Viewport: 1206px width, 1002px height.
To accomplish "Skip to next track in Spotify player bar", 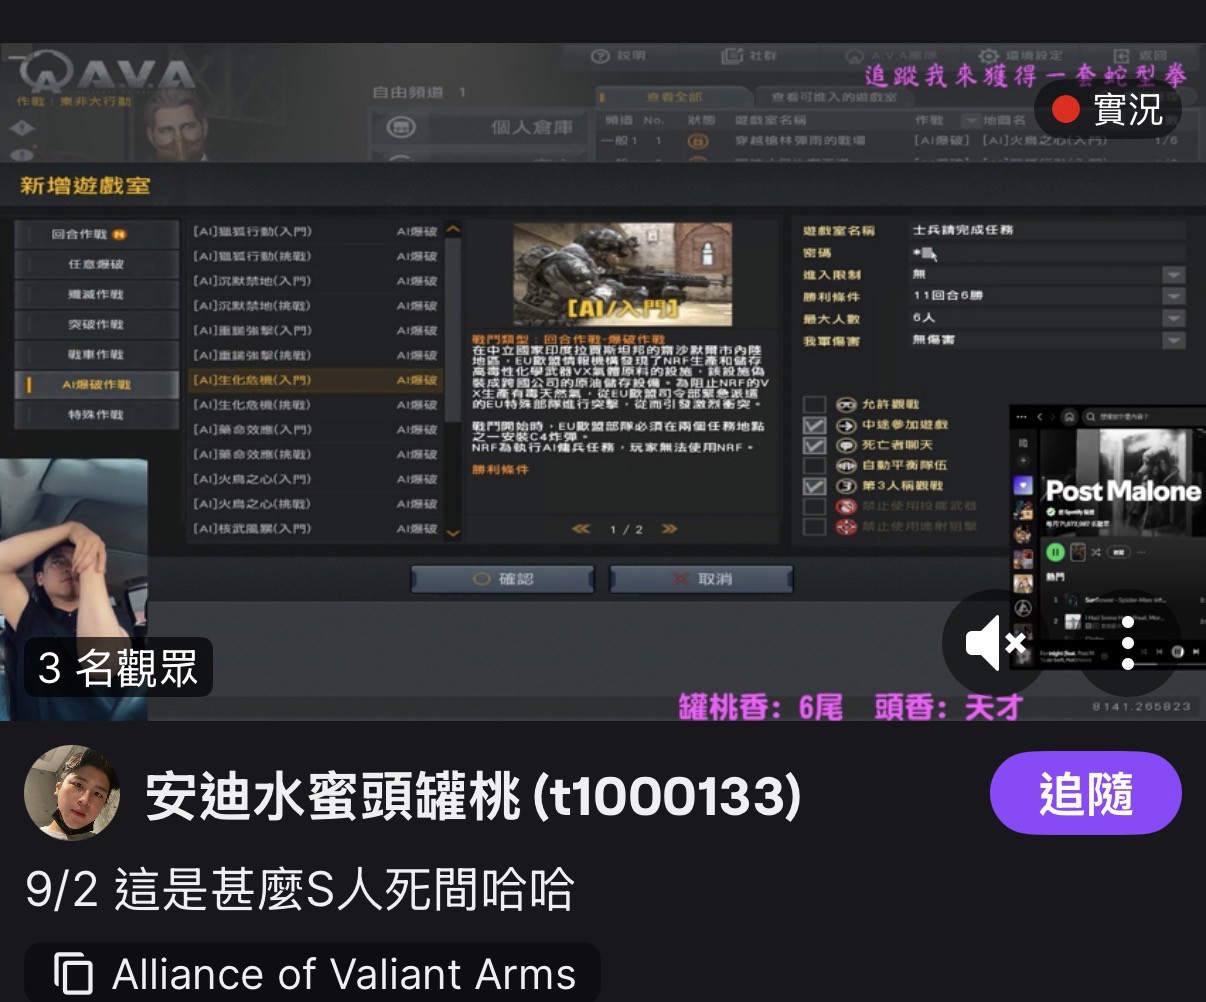I will [1195, 652].
